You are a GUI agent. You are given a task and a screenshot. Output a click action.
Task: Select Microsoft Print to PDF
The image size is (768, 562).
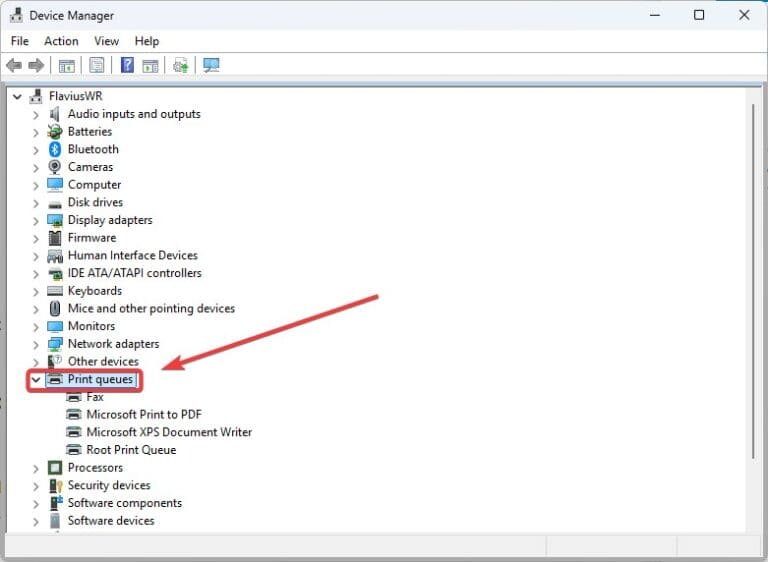pyautogui.click(x=144, y=415)
